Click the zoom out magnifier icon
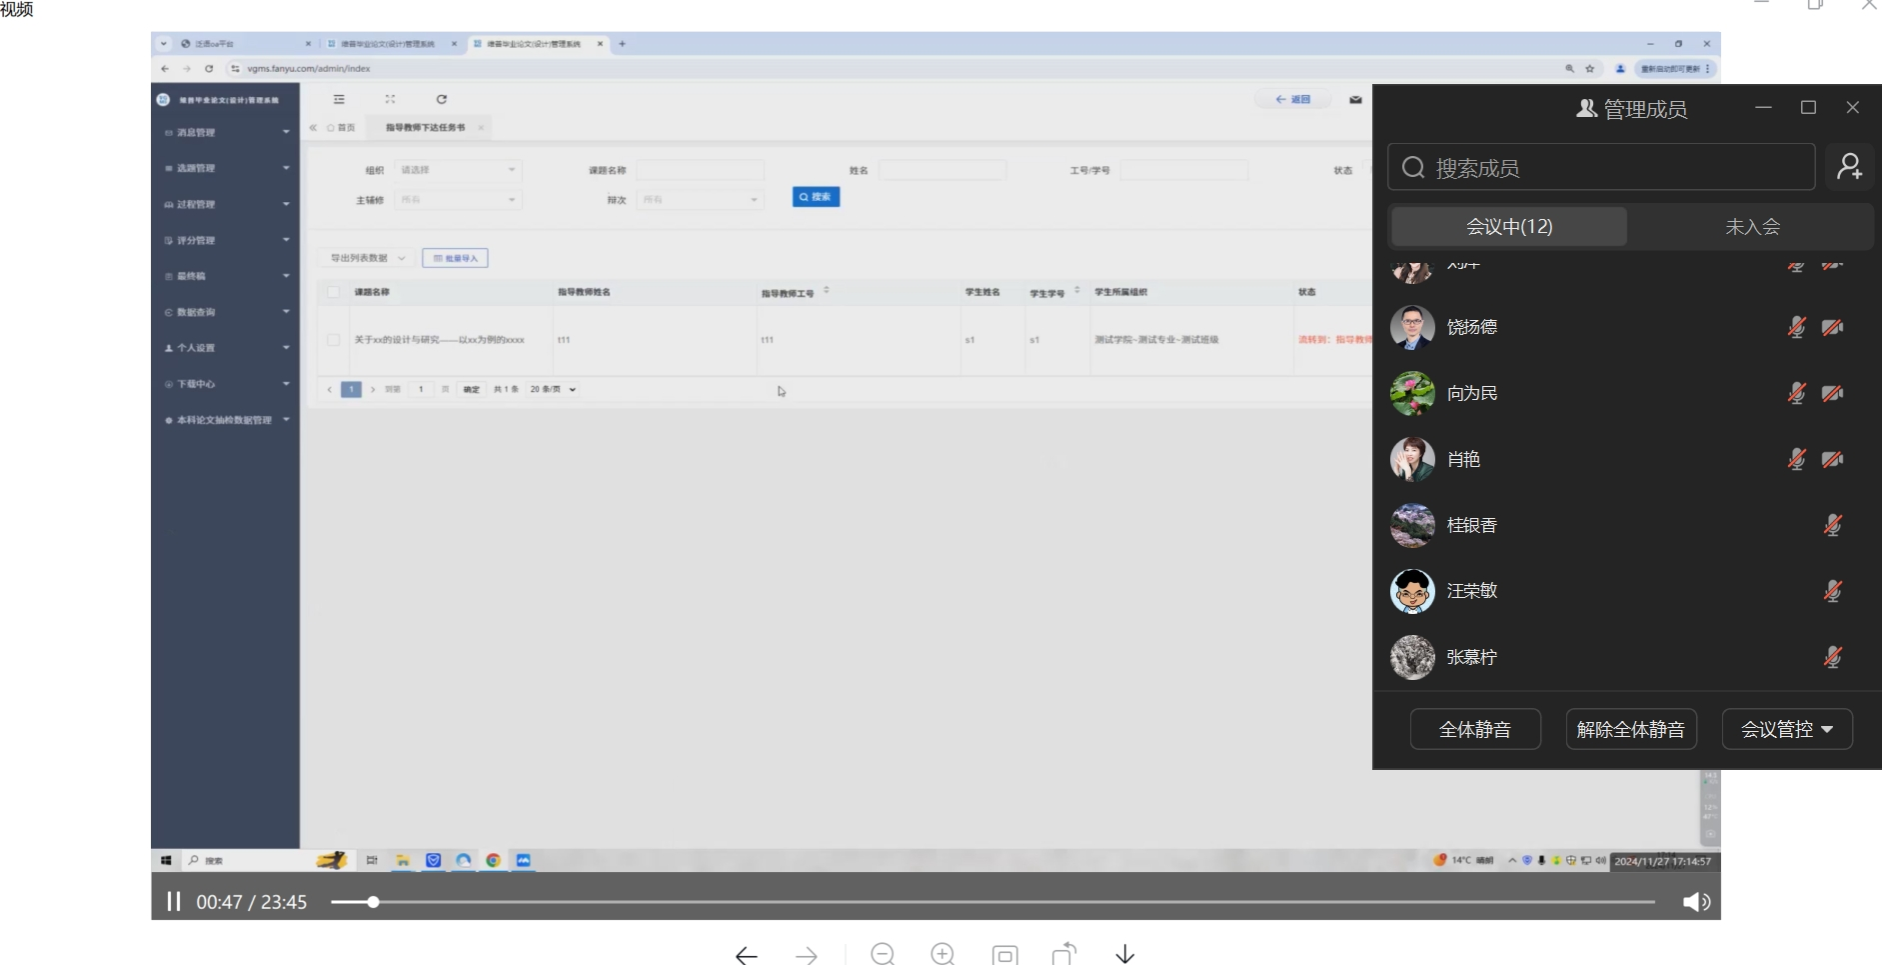This screenshot has height=965, width=1882. pyautogui.click(x=882, y=954)
